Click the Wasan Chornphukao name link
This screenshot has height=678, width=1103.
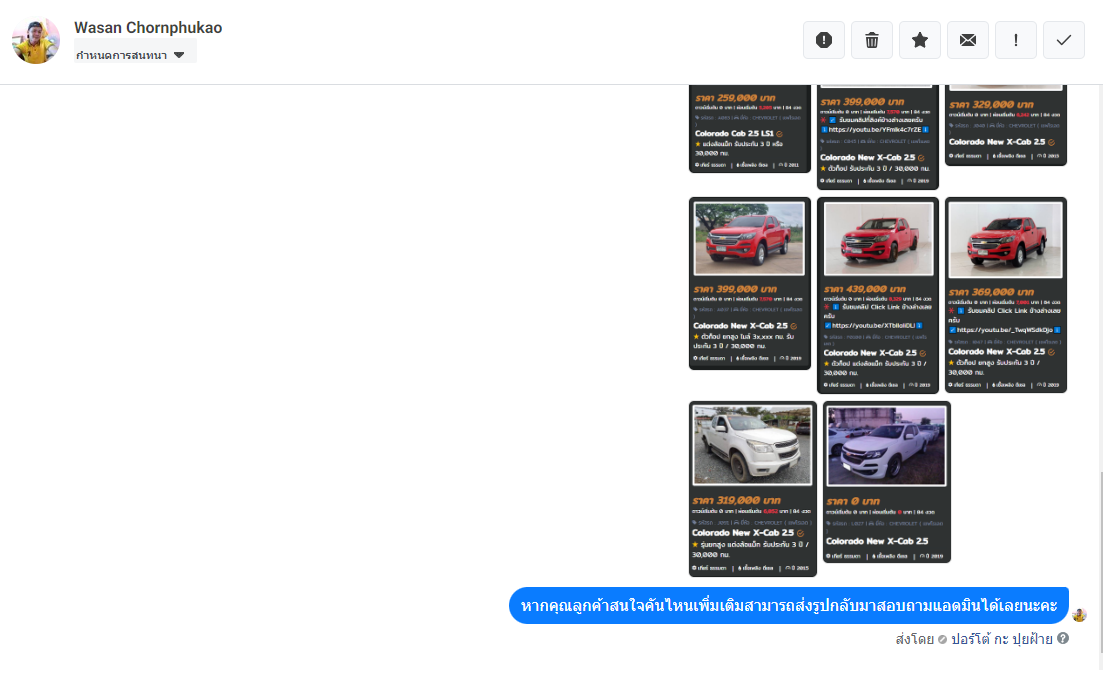click(x=148, y=28)
